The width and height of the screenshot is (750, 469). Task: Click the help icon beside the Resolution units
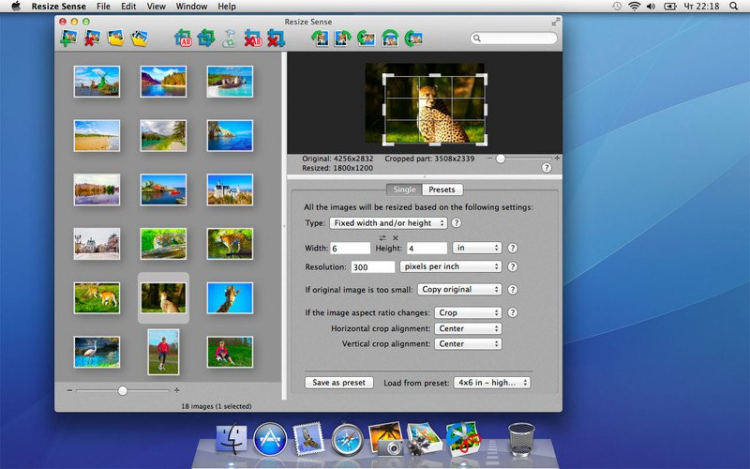[x=512, y=267]
